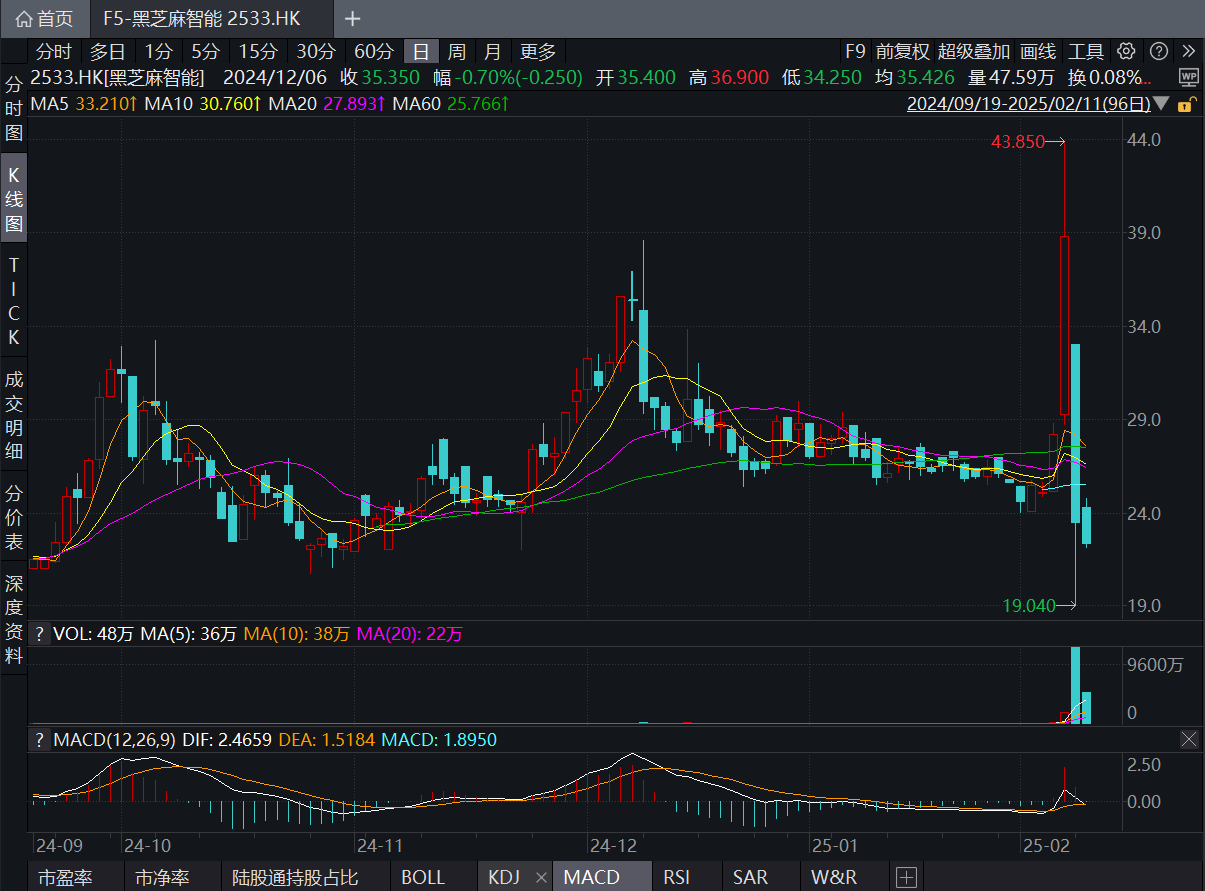Click the 2533.HK[黑芝麻智能] stock name
1205x891 pixels.
tap(118, 78)
